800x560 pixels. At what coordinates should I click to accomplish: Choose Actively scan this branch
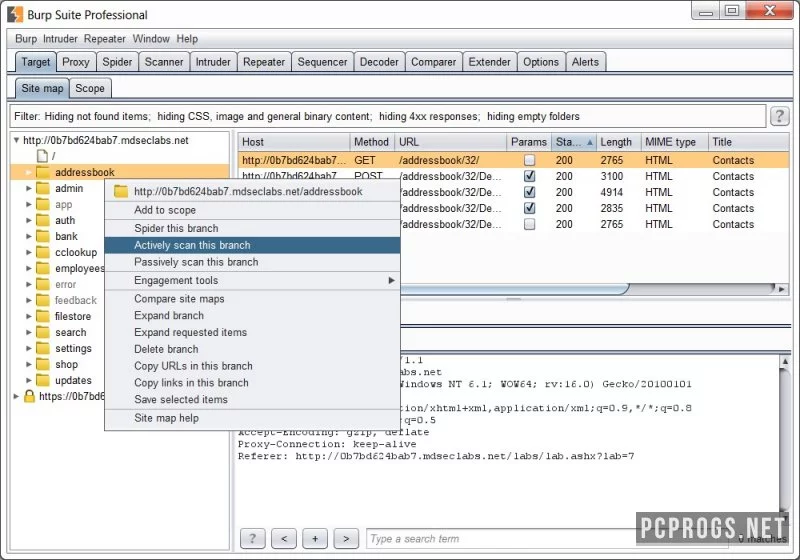point(252,245)
